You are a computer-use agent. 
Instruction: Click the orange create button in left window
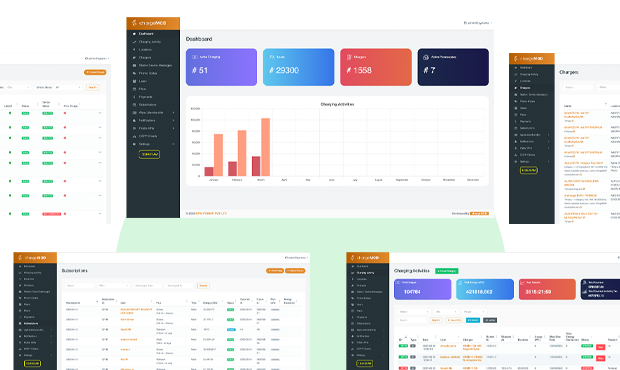(x=95, y=72)
